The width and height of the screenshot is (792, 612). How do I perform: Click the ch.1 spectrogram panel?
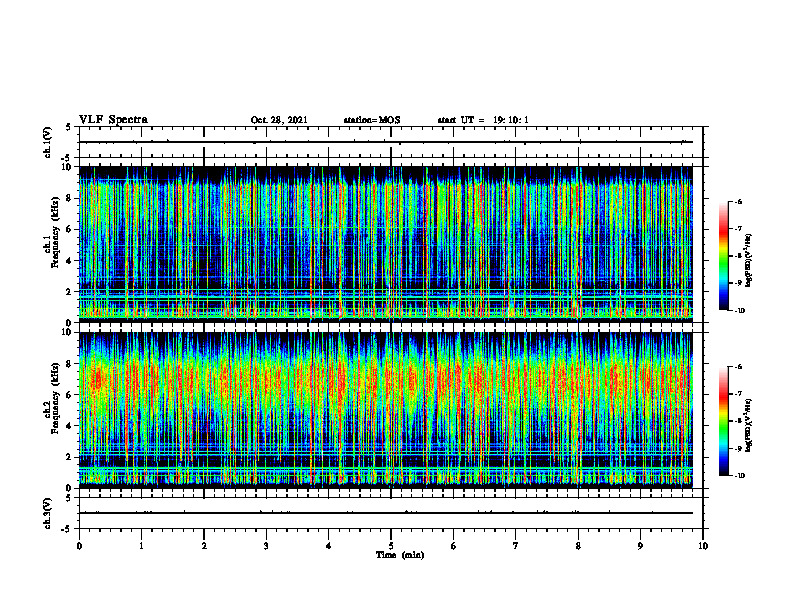point(386,244)
